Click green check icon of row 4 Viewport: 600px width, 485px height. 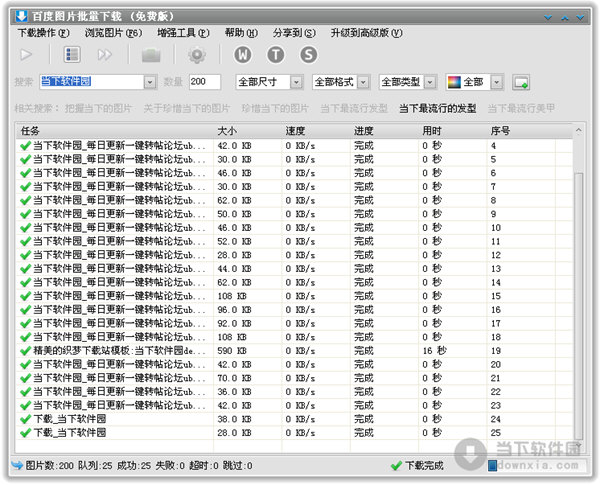[x=25, y=146]
